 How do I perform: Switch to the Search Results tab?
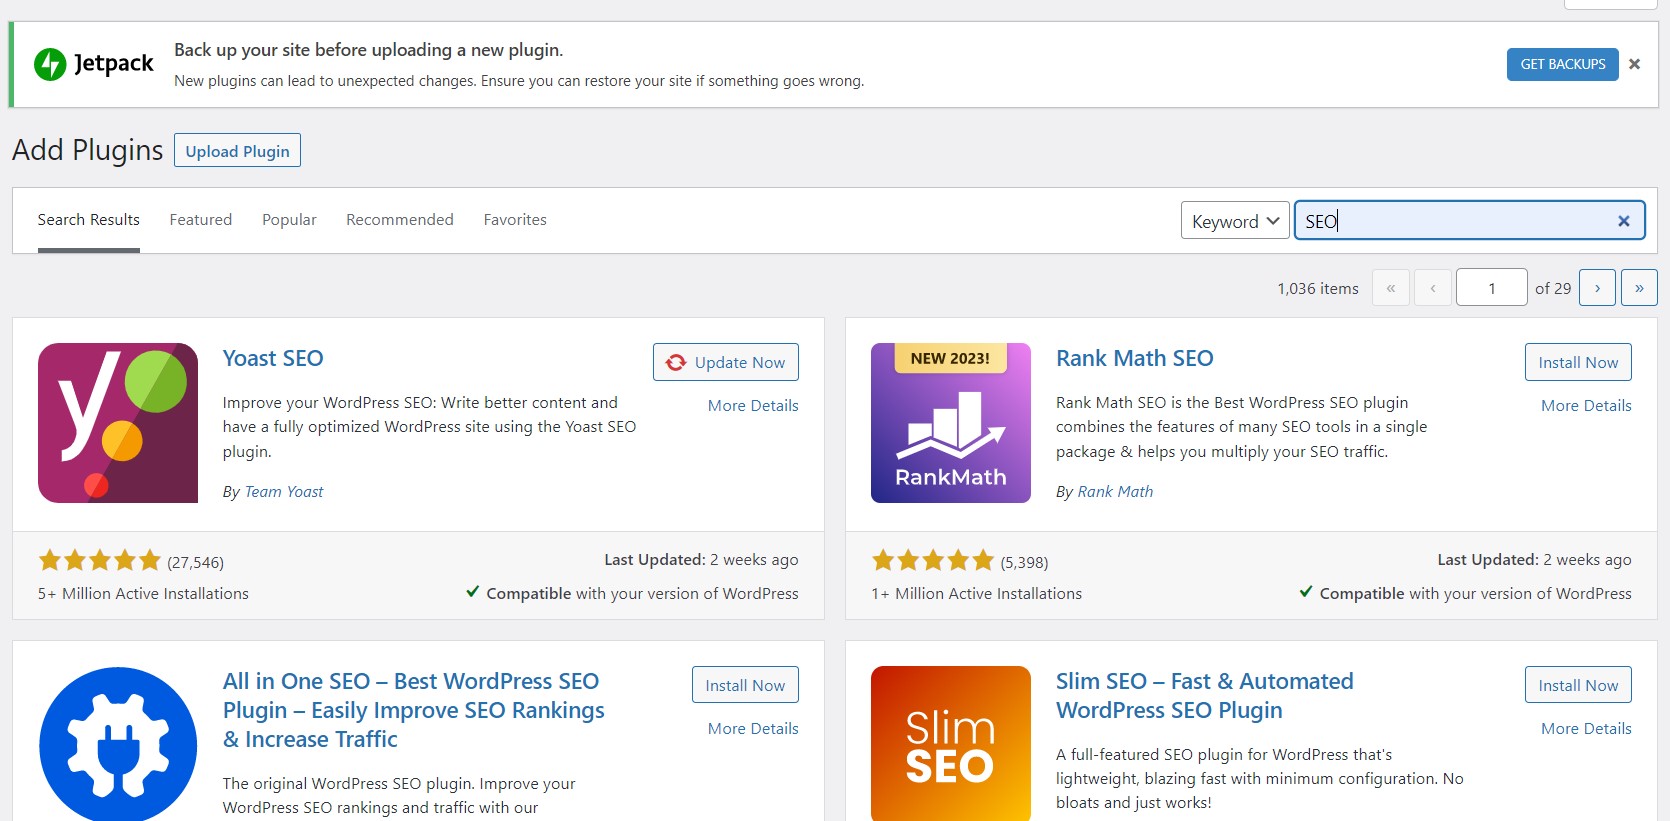[x=89, y=220]
